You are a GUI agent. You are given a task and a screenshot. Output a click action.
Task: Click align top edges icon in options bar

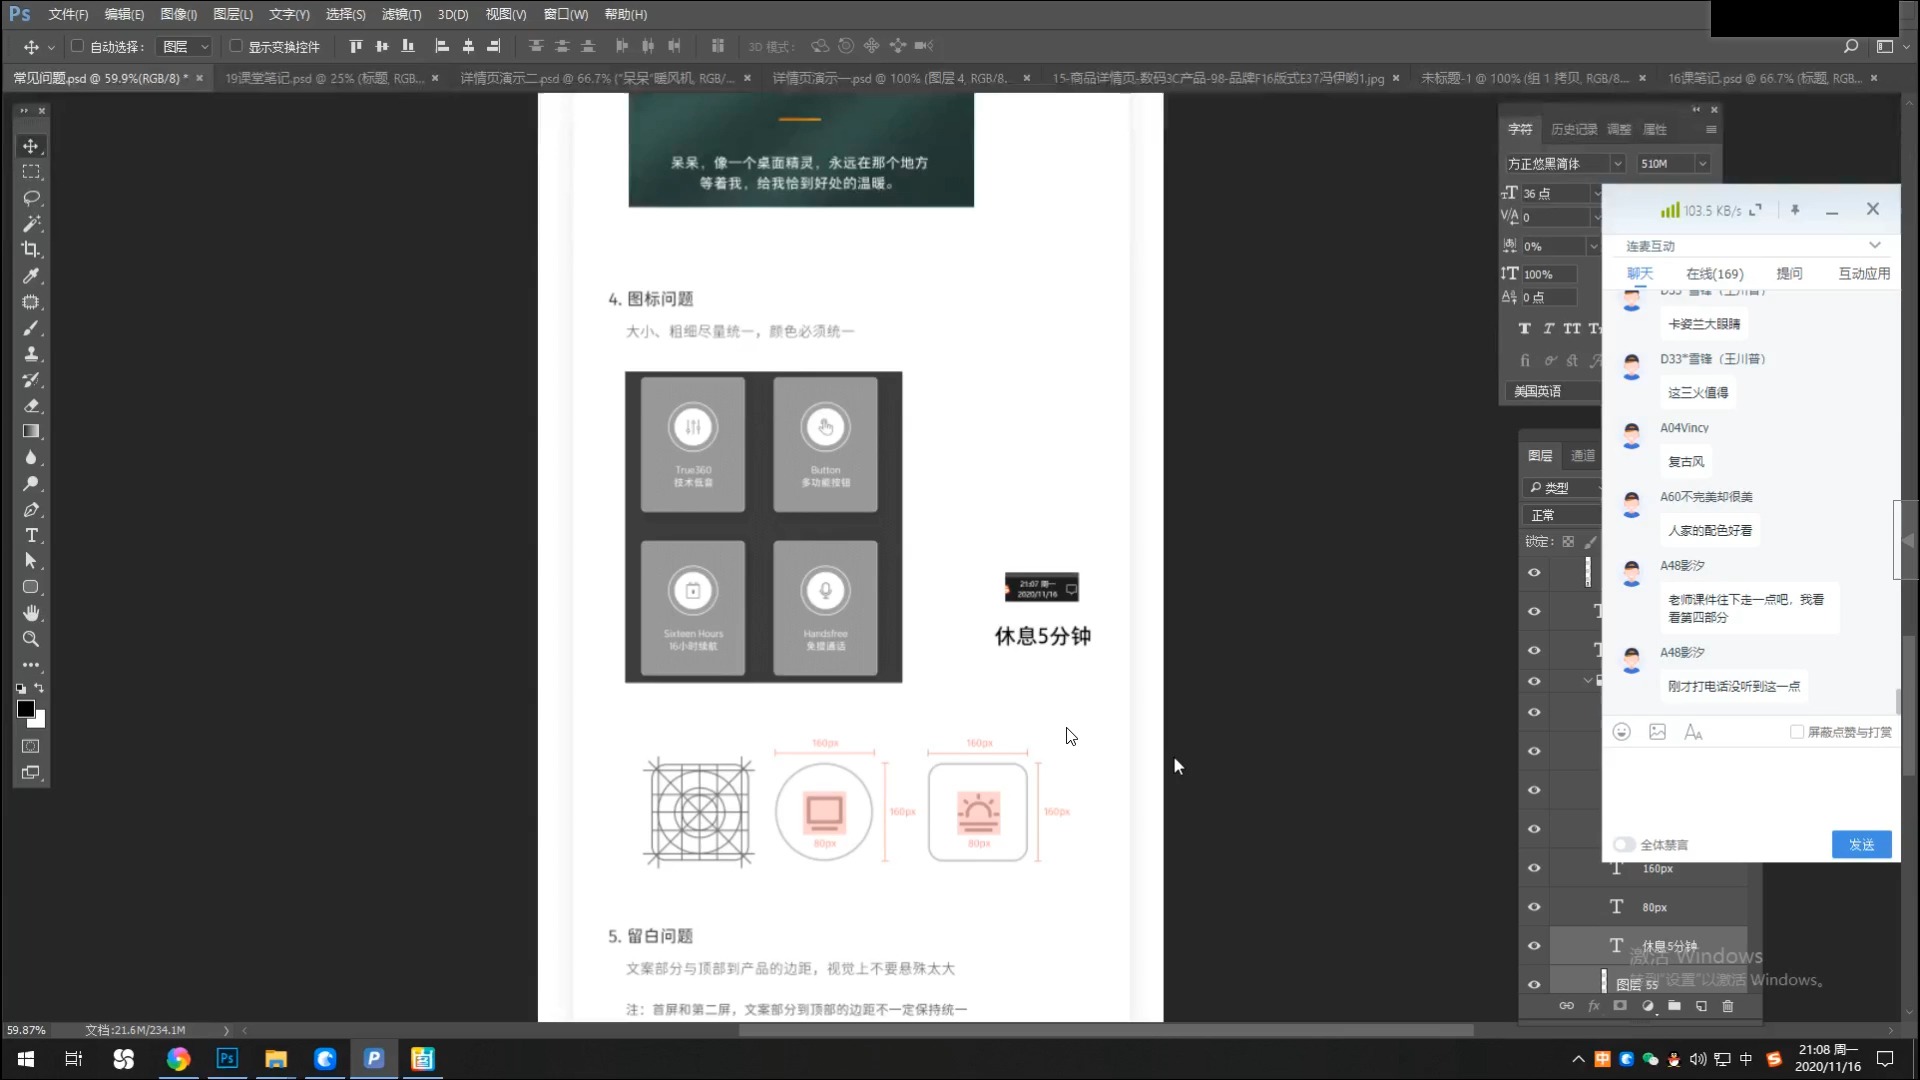[x=355, y=46]
